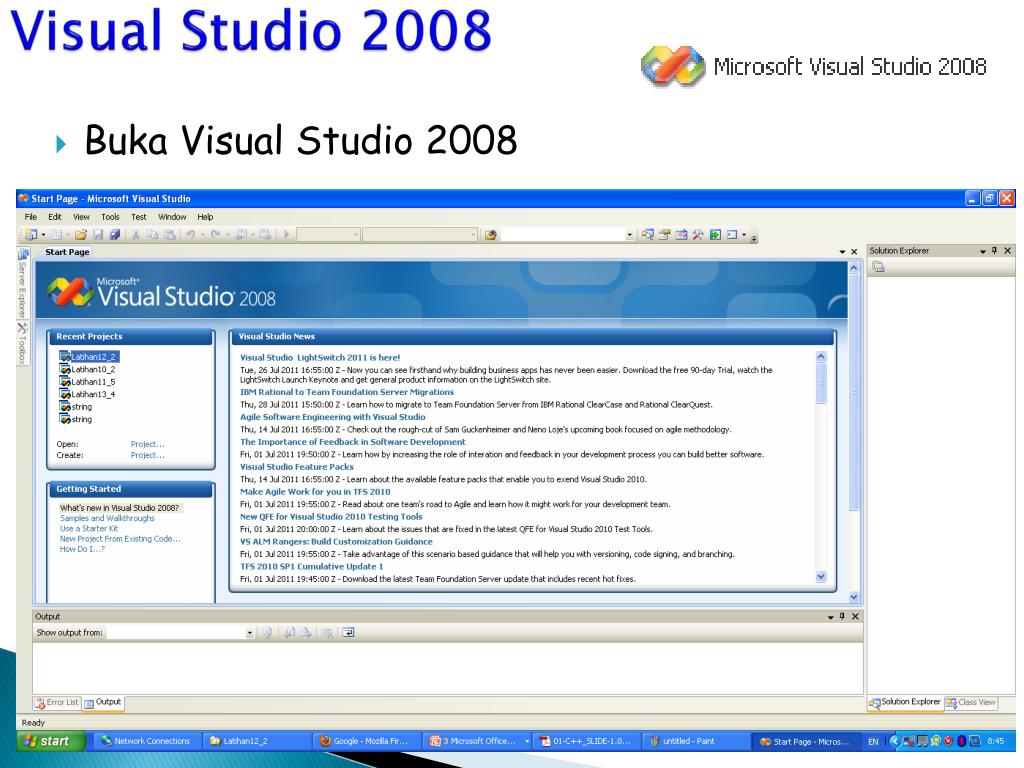1024x768 pixels.
Task: Expand the Find combo box dropdown
Action: point(630,235)
